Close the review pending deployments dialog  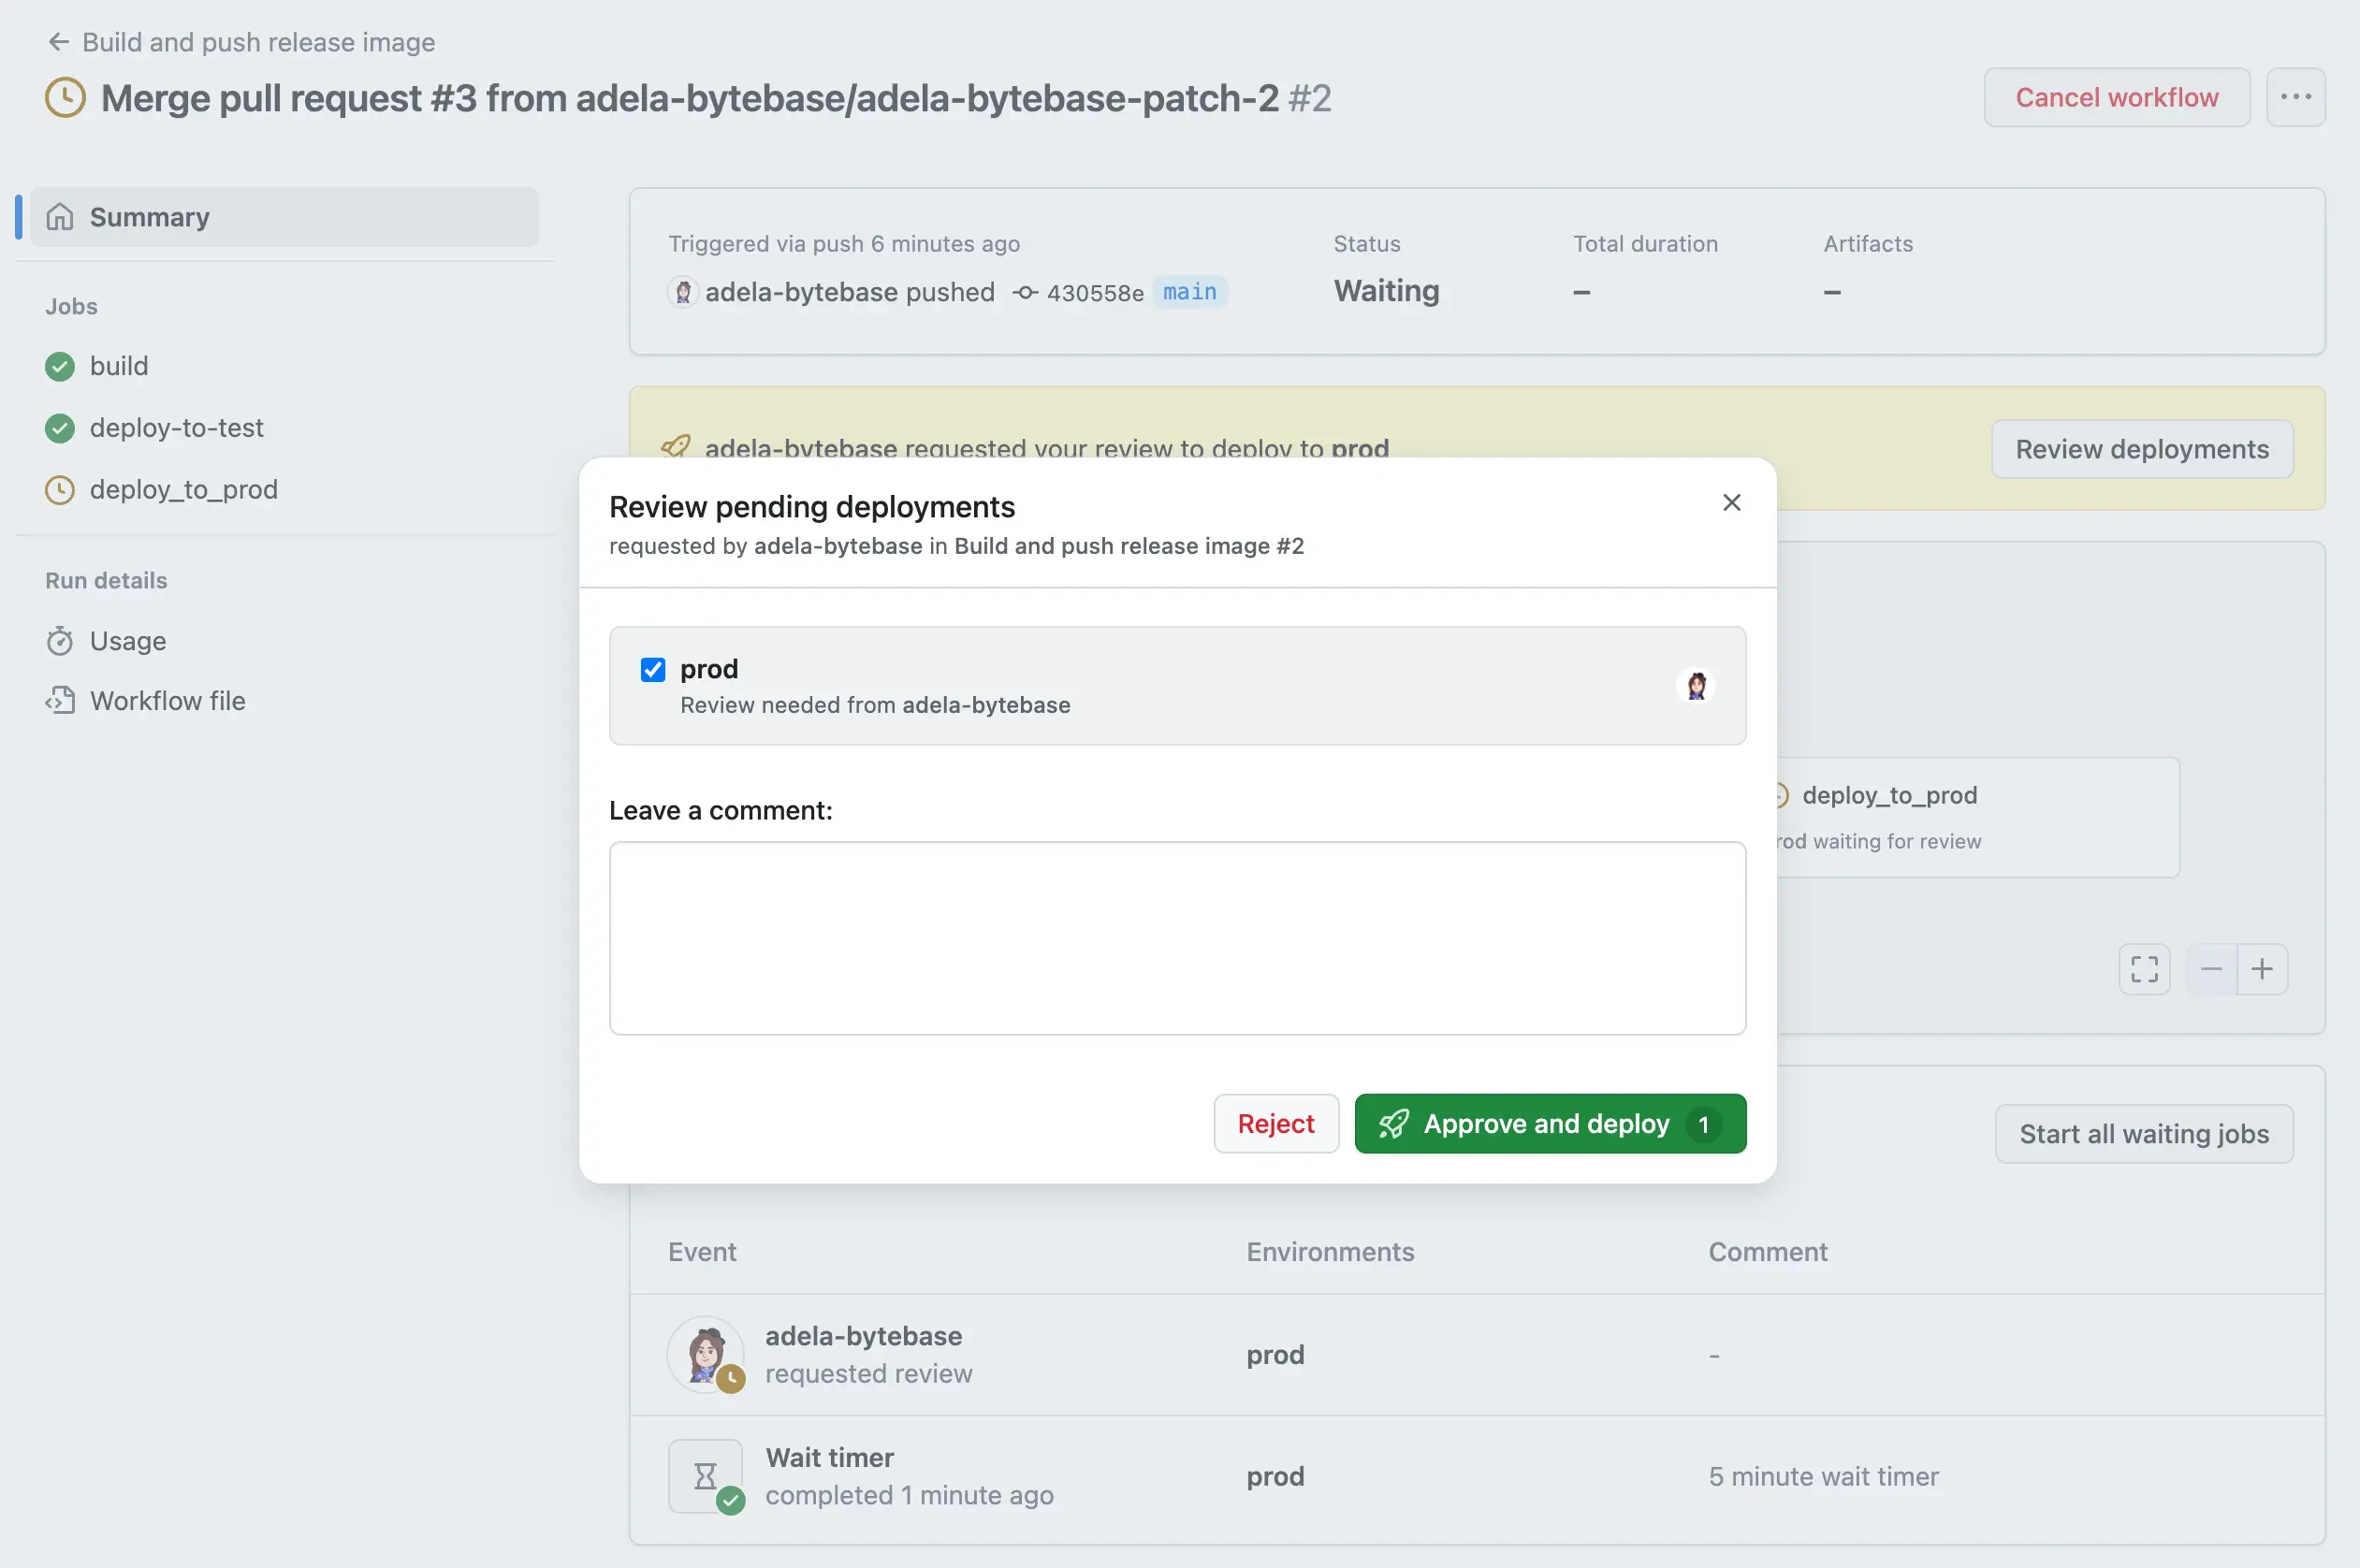tap(1731, 503)
